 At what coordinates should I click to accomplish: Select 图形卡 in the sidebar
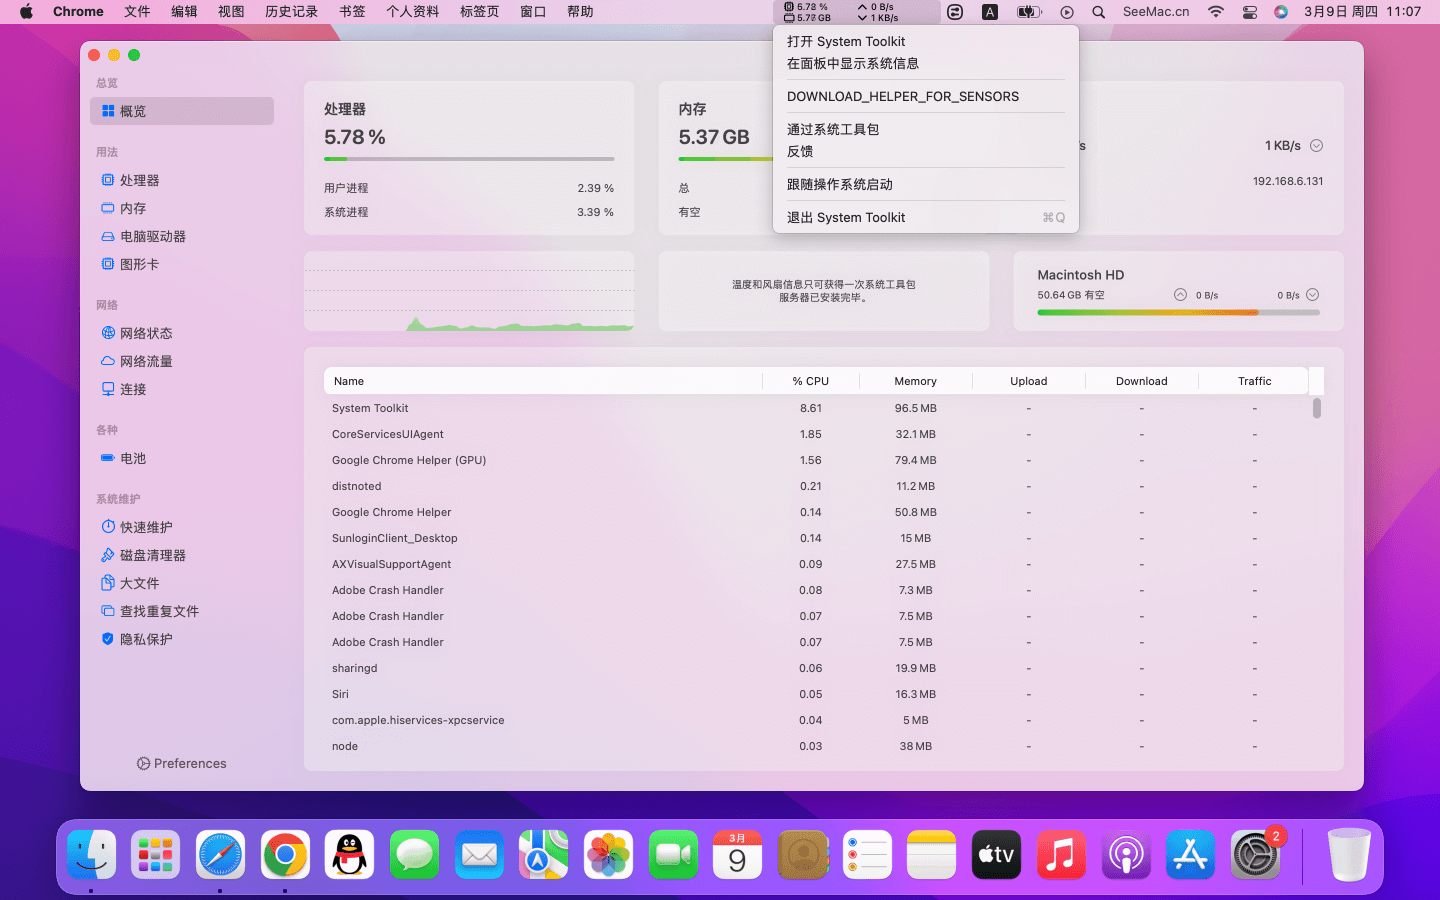pyautogui.click(x=139, y=264)
